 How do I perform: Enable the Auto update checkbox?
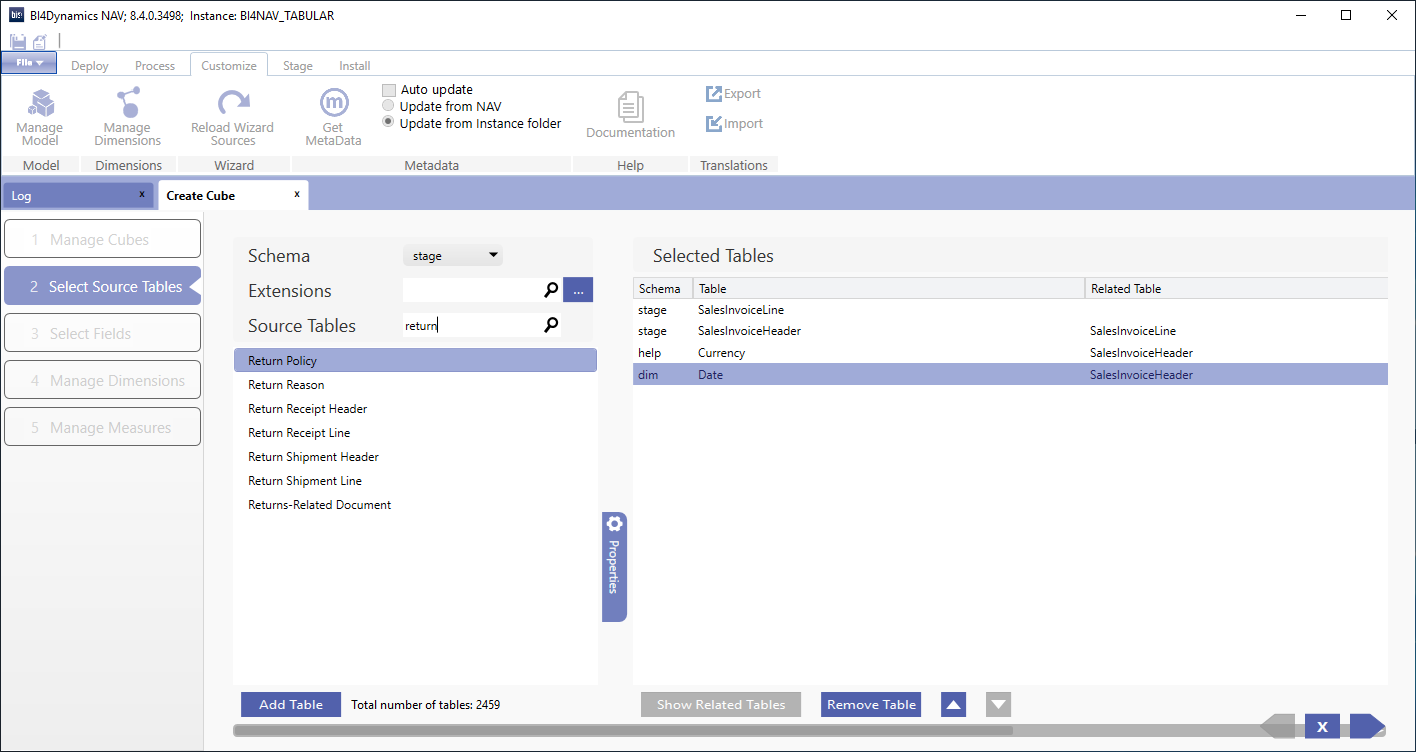pyautogui.click(x=389, y=90)
